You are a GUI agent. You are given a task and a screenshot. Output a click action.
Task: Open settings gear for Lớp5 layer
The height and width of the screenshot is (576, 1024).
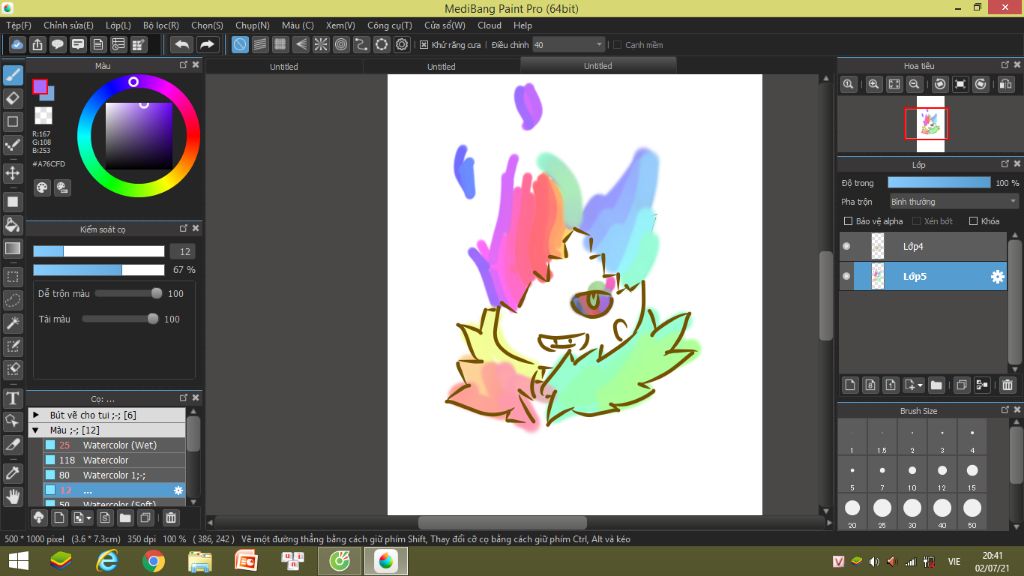click(997, 276)
